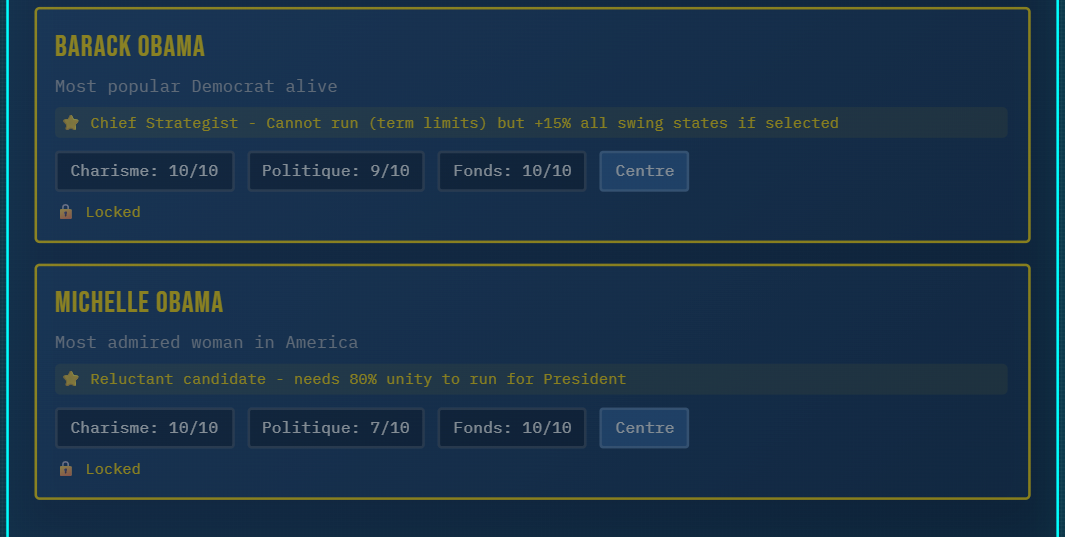This screenshot has width=1065, height=537.
Task: Select the Michelle Obama card title
Action: pyautogui.click(x=139, y=303)
